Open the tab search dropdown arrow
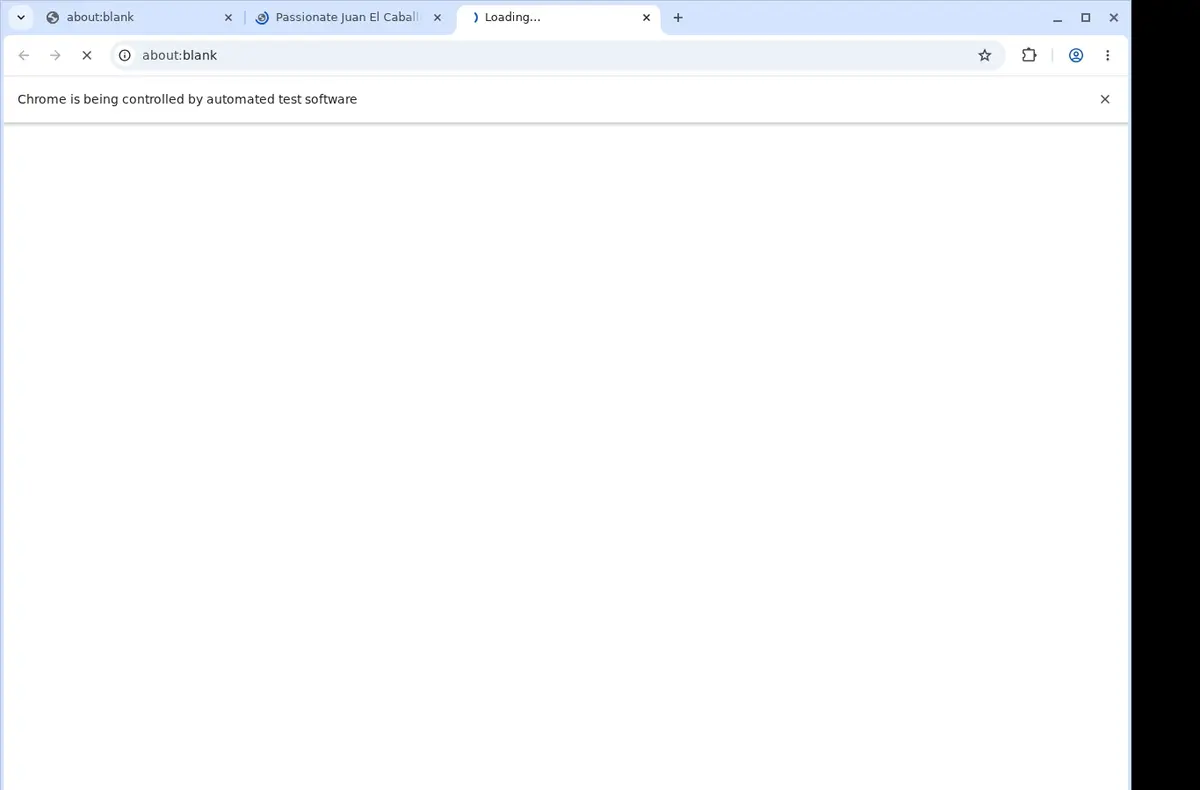Viewport: 1200px width, 790px height. tap(21, 17)
